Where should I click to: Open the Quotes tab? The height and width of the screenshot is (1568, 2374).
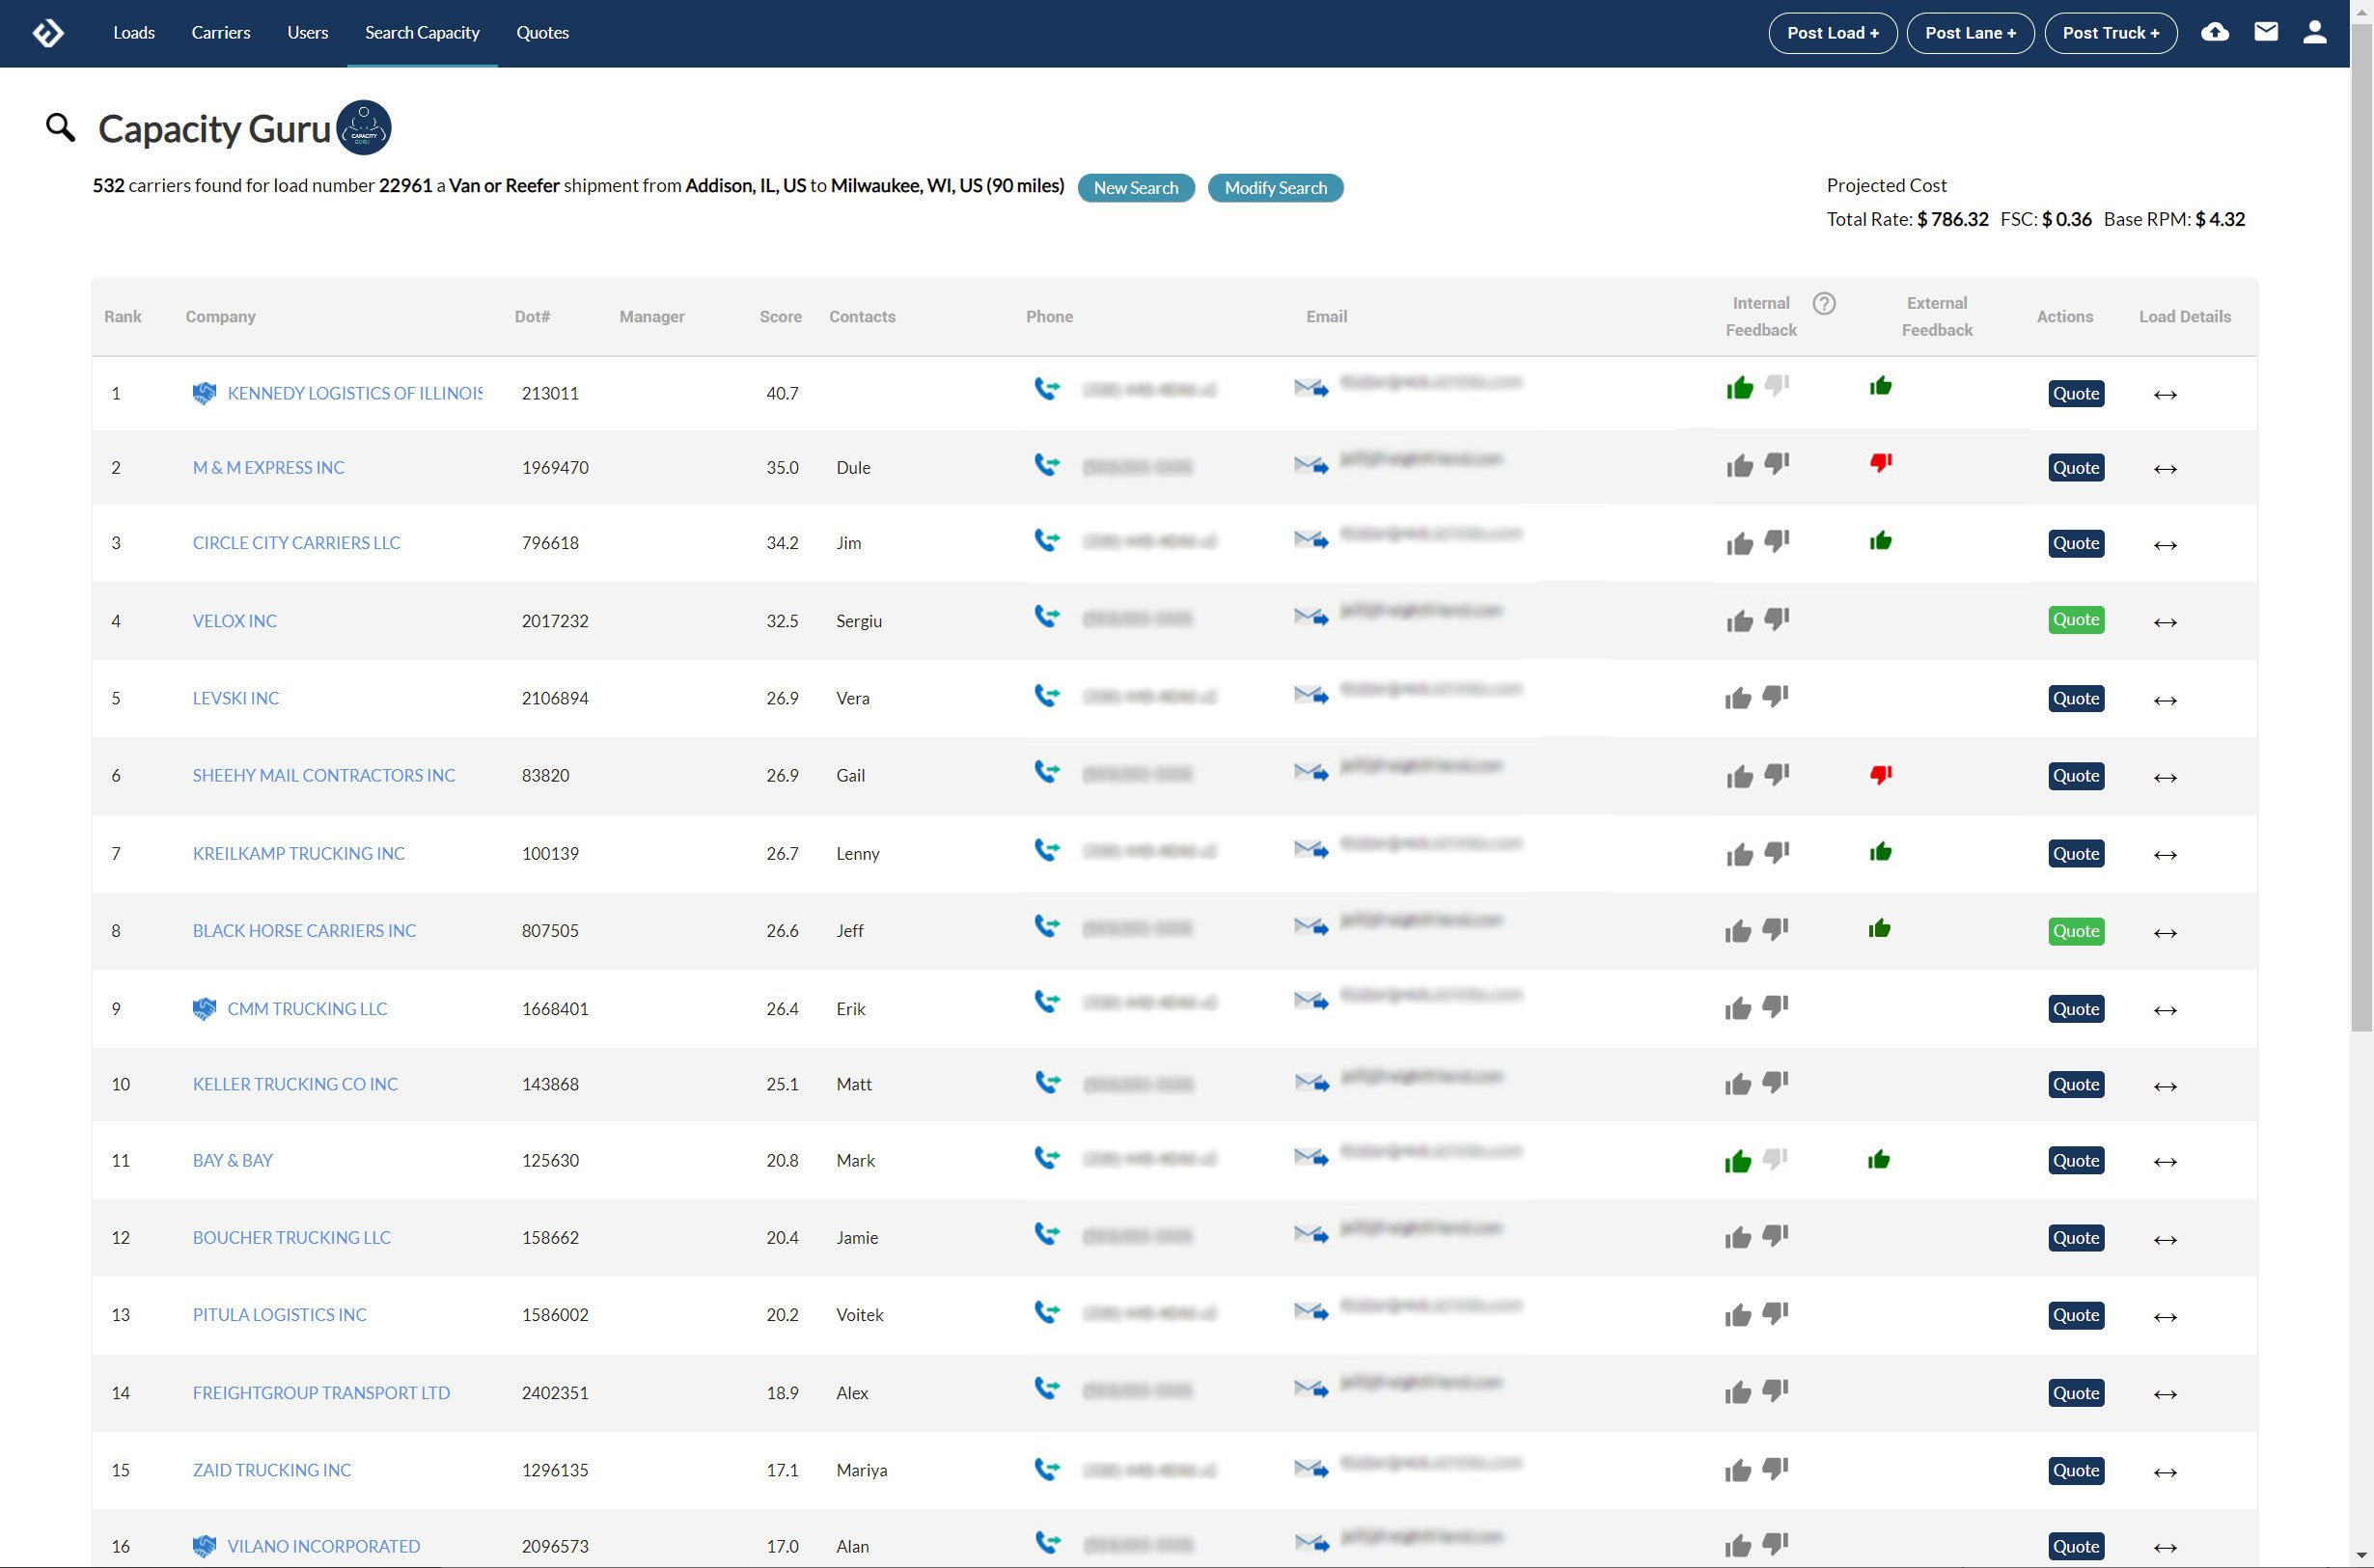[x=542, y=33]
